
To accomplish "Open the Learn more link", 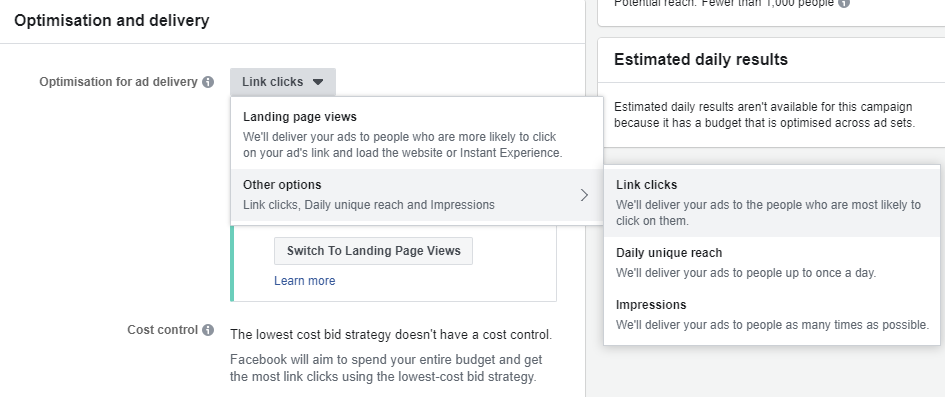I will click(304, 281).
